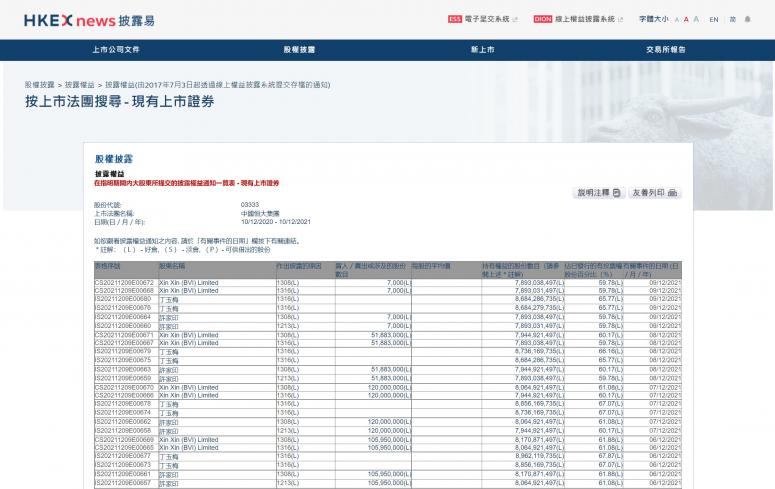This screenshot has width=775, height=489.
Task: Open form IS20211209E00658
Action: pos(123,431)
